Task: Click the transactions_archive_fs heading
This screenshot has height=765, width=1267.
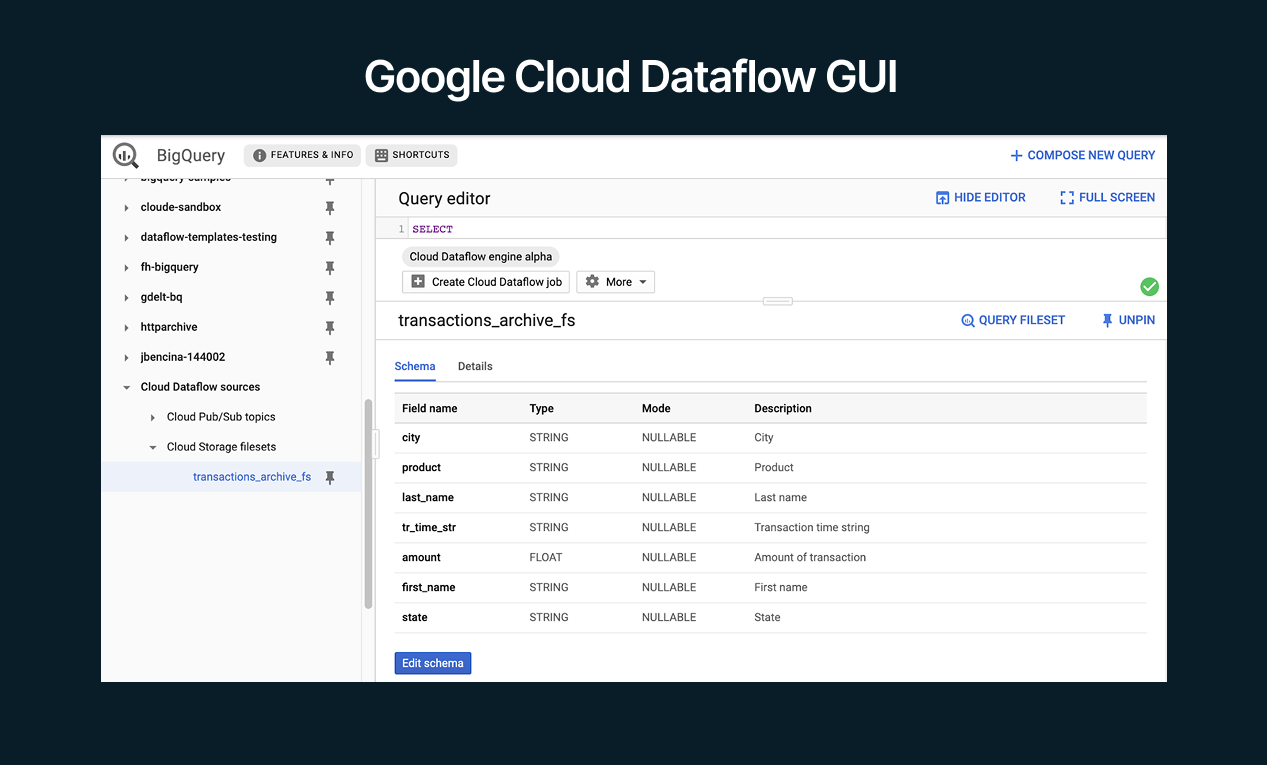Action: point(487,320)
